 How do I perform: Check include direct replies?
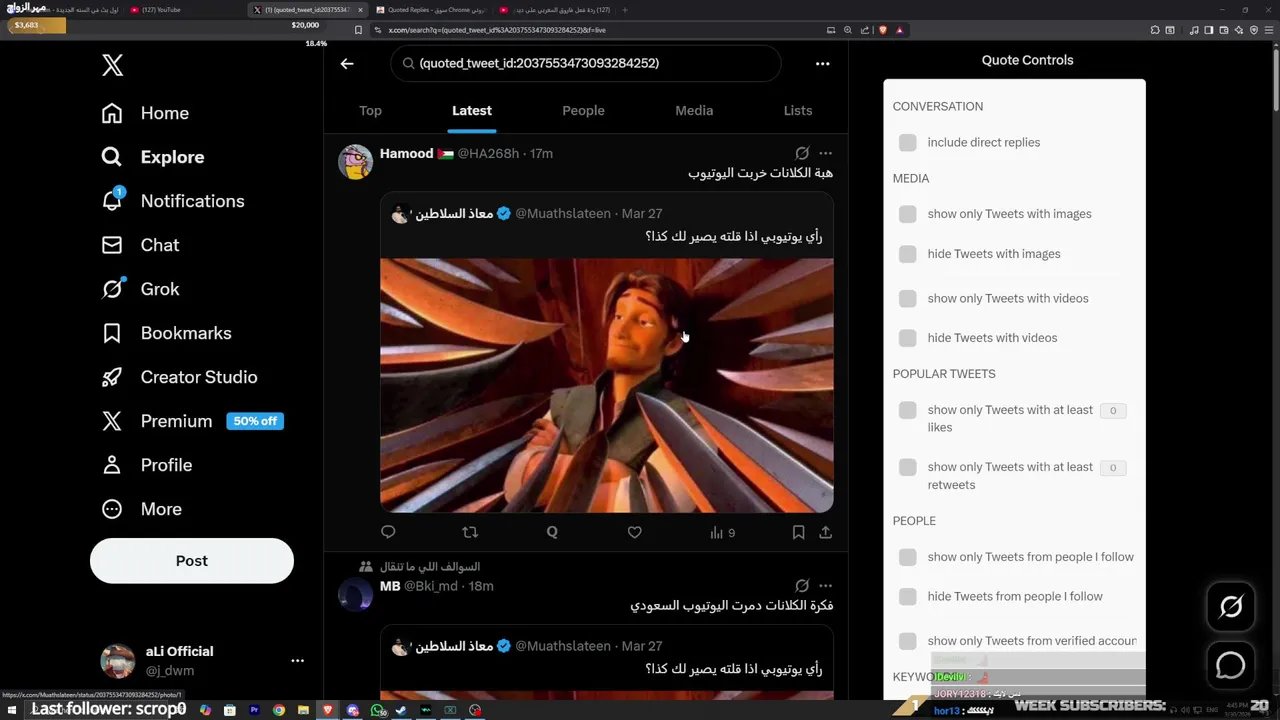click(907, 143)
